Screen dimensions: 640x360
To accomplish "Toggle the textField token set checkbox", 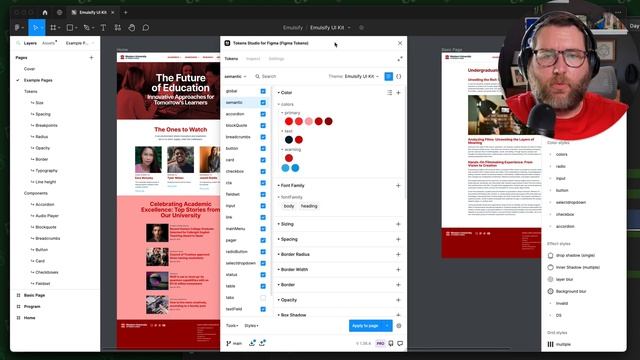I will (263, 309).
